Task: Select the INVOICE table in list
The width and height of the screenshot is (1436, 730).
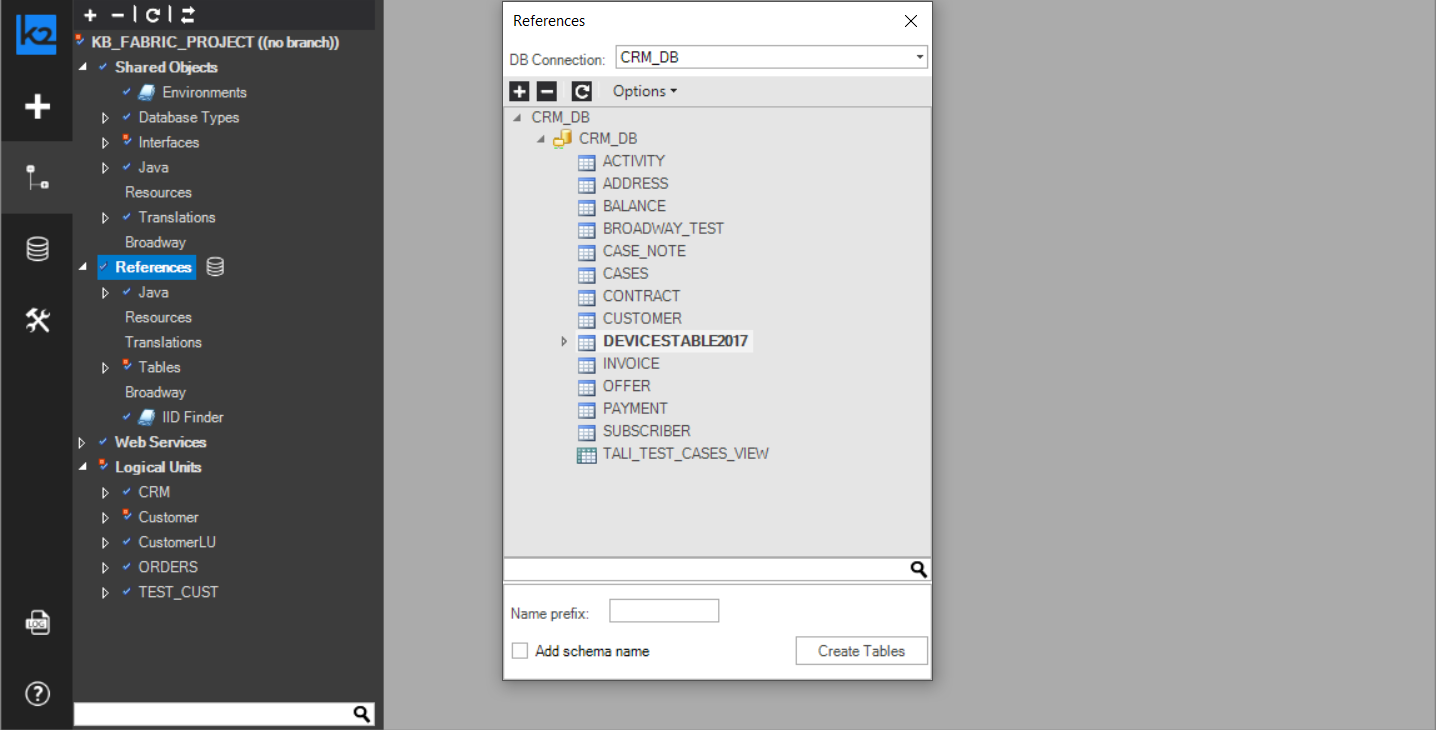Action: (630, 364)
